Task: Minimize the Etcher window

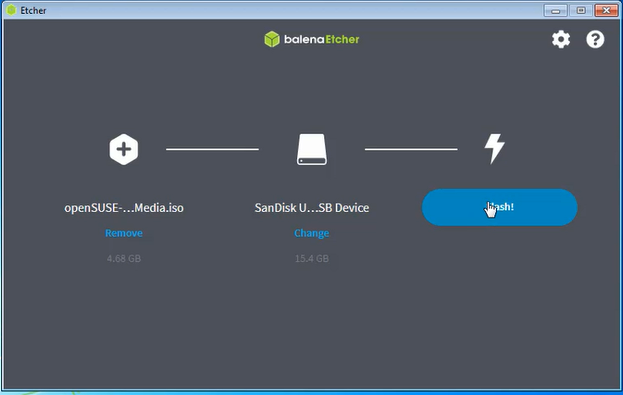Action: [x=555, y=10]
